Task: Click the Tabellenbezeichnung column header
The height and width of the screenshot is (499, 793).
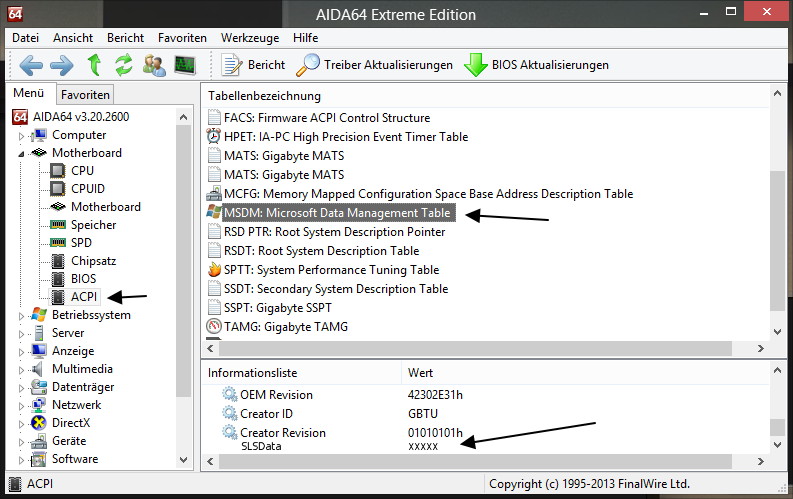Action: click(x=264, y=96)
